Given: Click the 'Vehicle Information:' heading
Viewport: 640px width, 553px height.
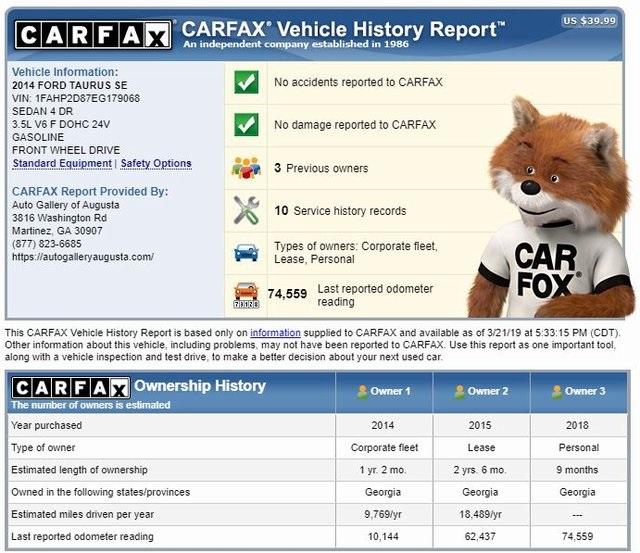Looking at the screenshot, I should tap(65, 72).
